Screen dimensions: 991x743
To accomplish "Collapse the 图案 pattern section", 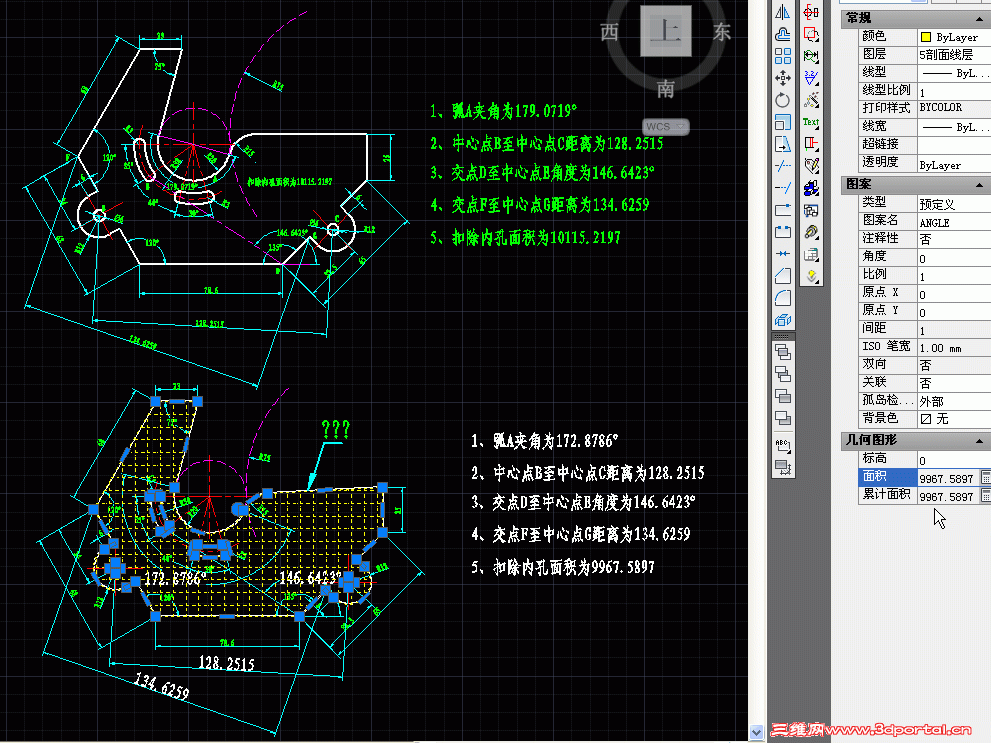I will (x=978, y=183).
